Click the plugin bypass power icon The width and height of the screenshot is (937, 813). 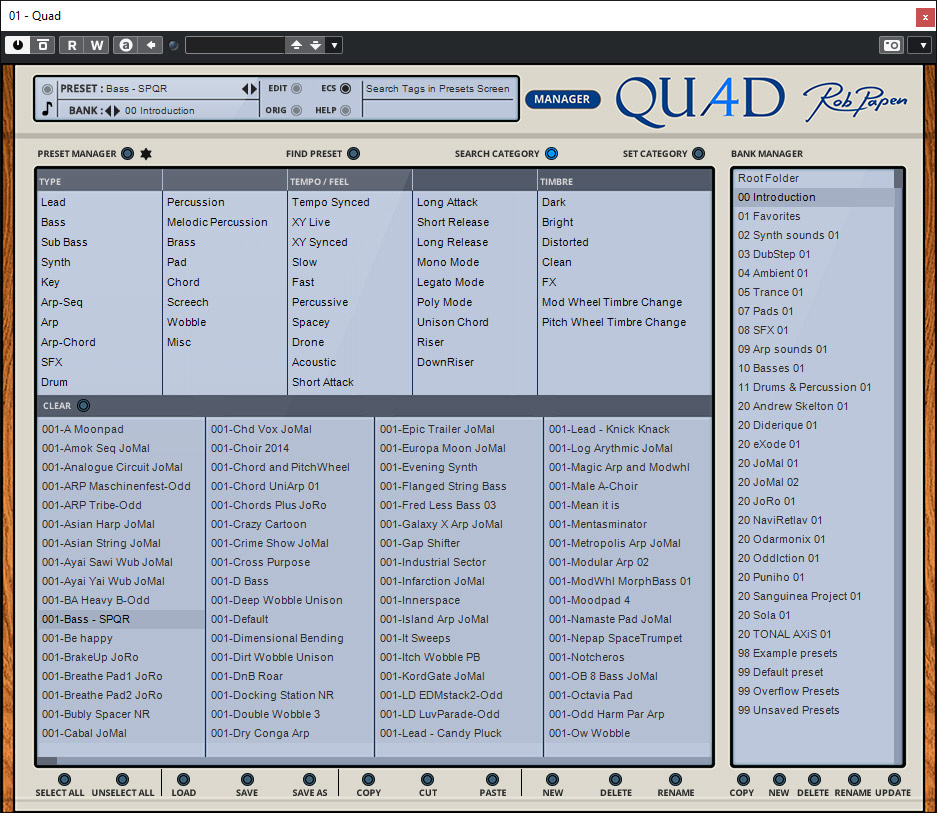(x=18, y=45)
